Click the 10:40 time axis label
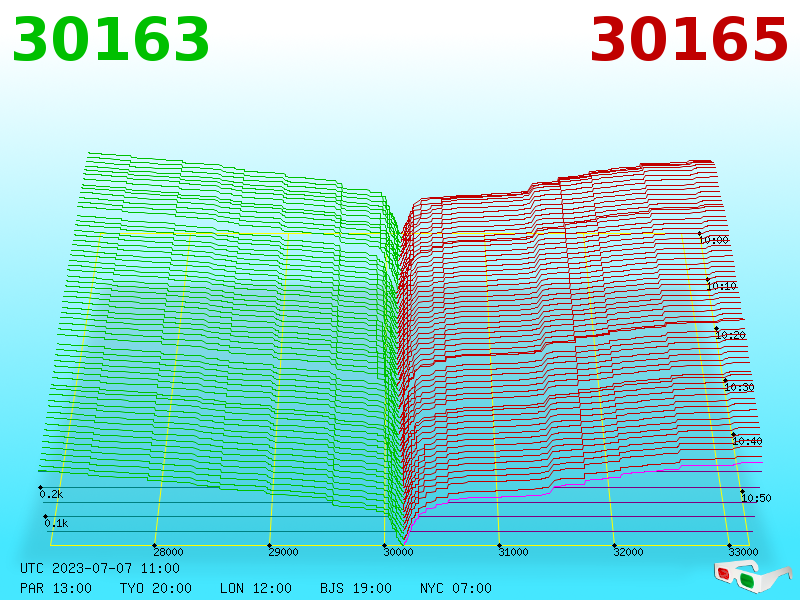Viewport: 800px width, 600px height. click(x=747, y=441)
